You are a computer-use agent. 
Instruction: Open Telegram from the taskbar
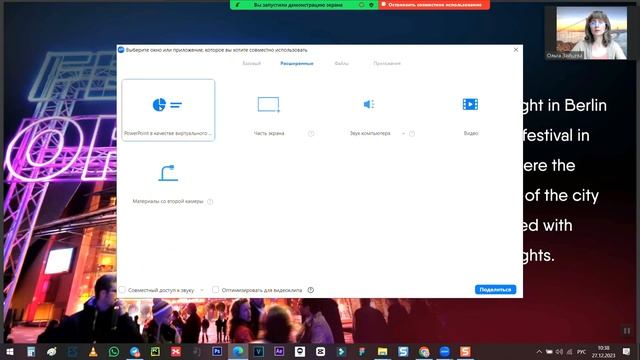pos(135,351)
